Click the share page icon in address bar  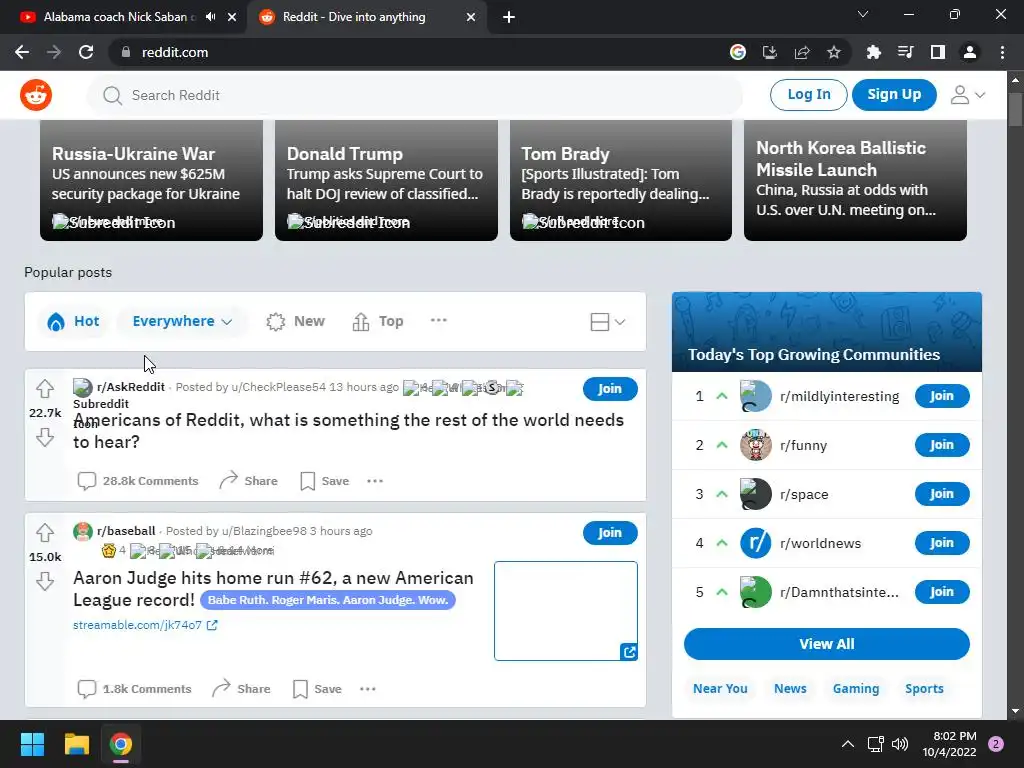point(802,52)
